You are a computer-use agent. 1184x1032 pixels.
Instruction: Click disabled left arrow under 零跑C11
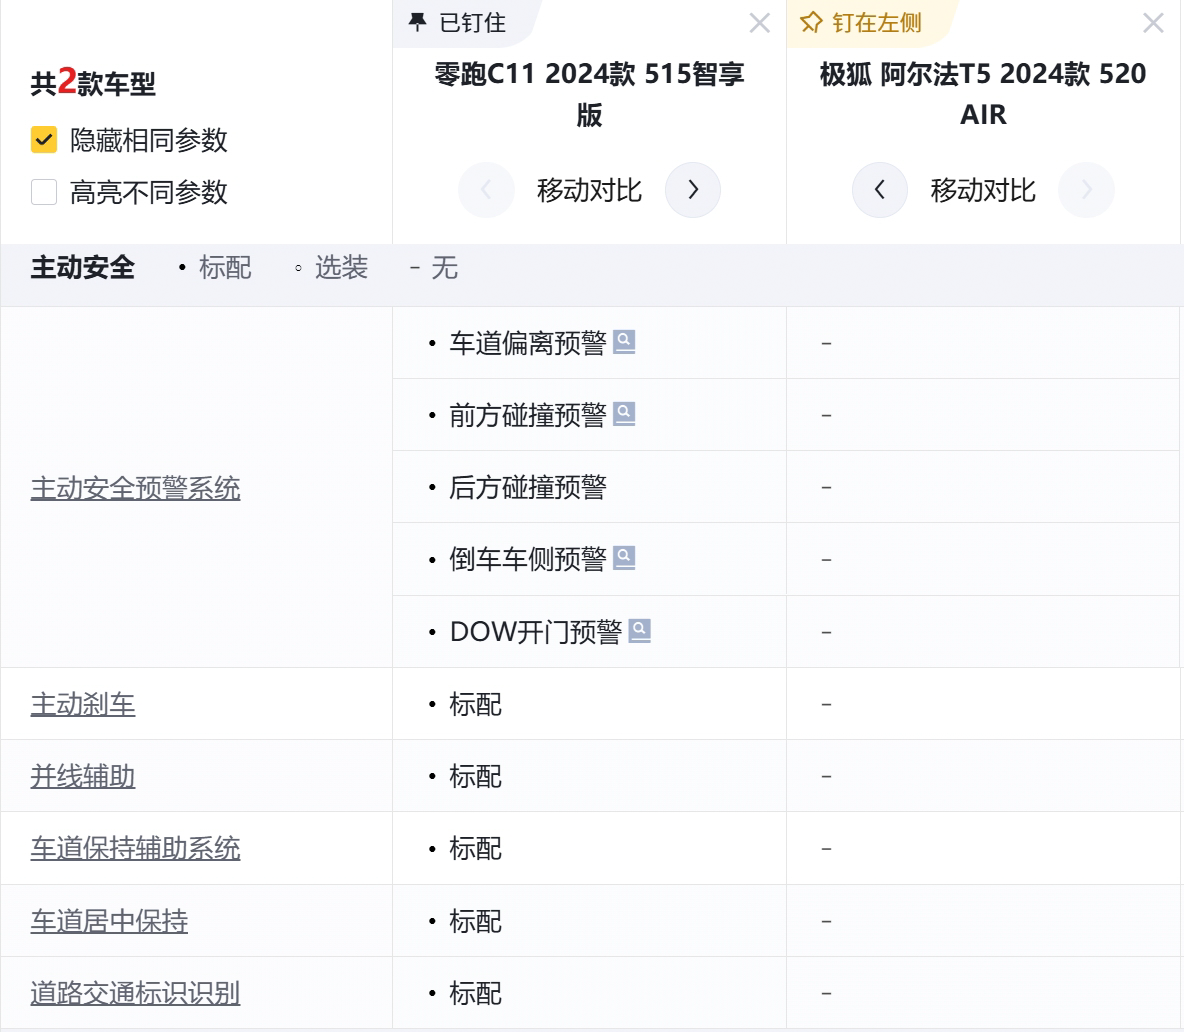click(x=486, y=189)
